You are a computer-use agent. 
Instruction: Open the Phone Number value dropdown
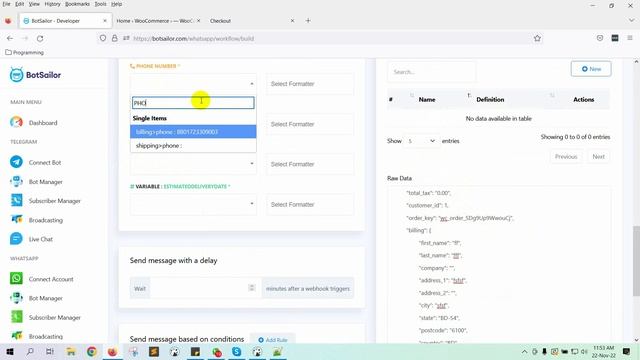(x=193, y=84)
